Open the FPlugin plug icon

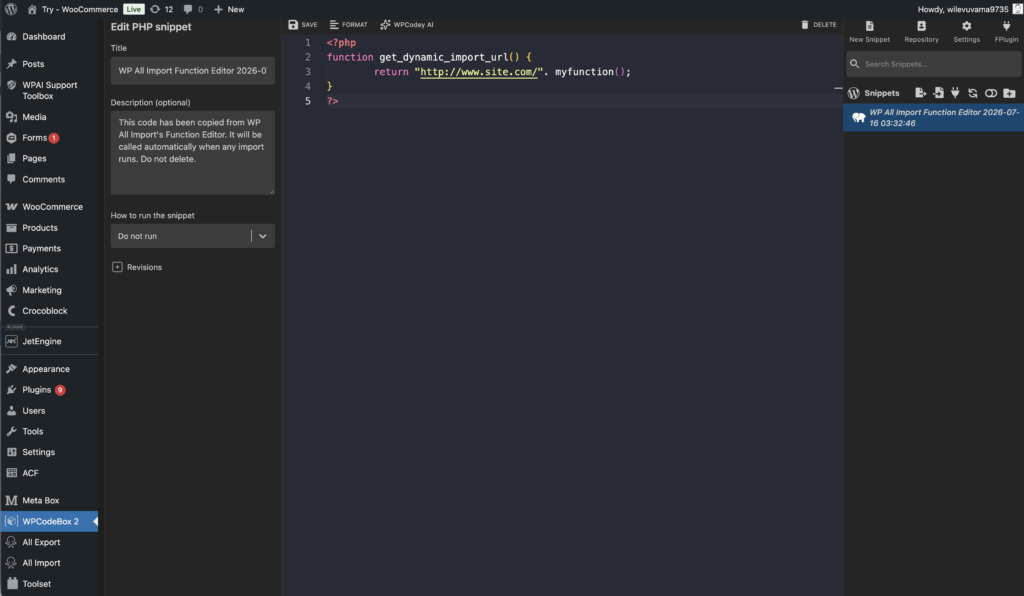click(x=1006, y=26)
